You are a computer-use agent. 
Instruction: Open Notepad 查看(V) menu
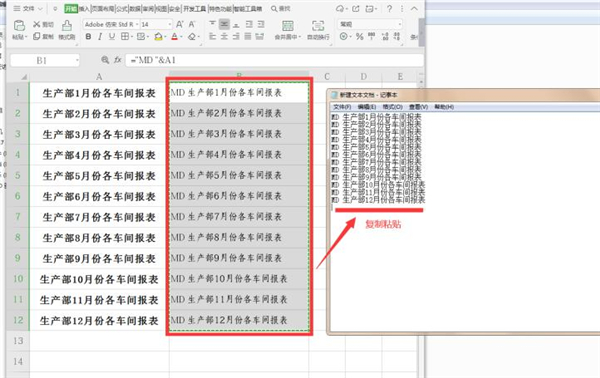click(418, 107)
